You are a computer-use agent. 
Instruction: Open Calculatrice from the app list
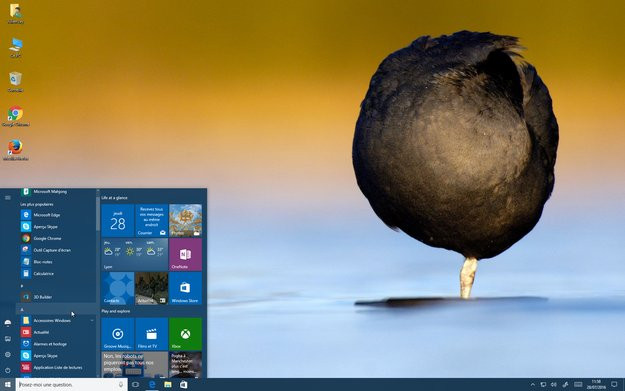(x=56, y=273)
